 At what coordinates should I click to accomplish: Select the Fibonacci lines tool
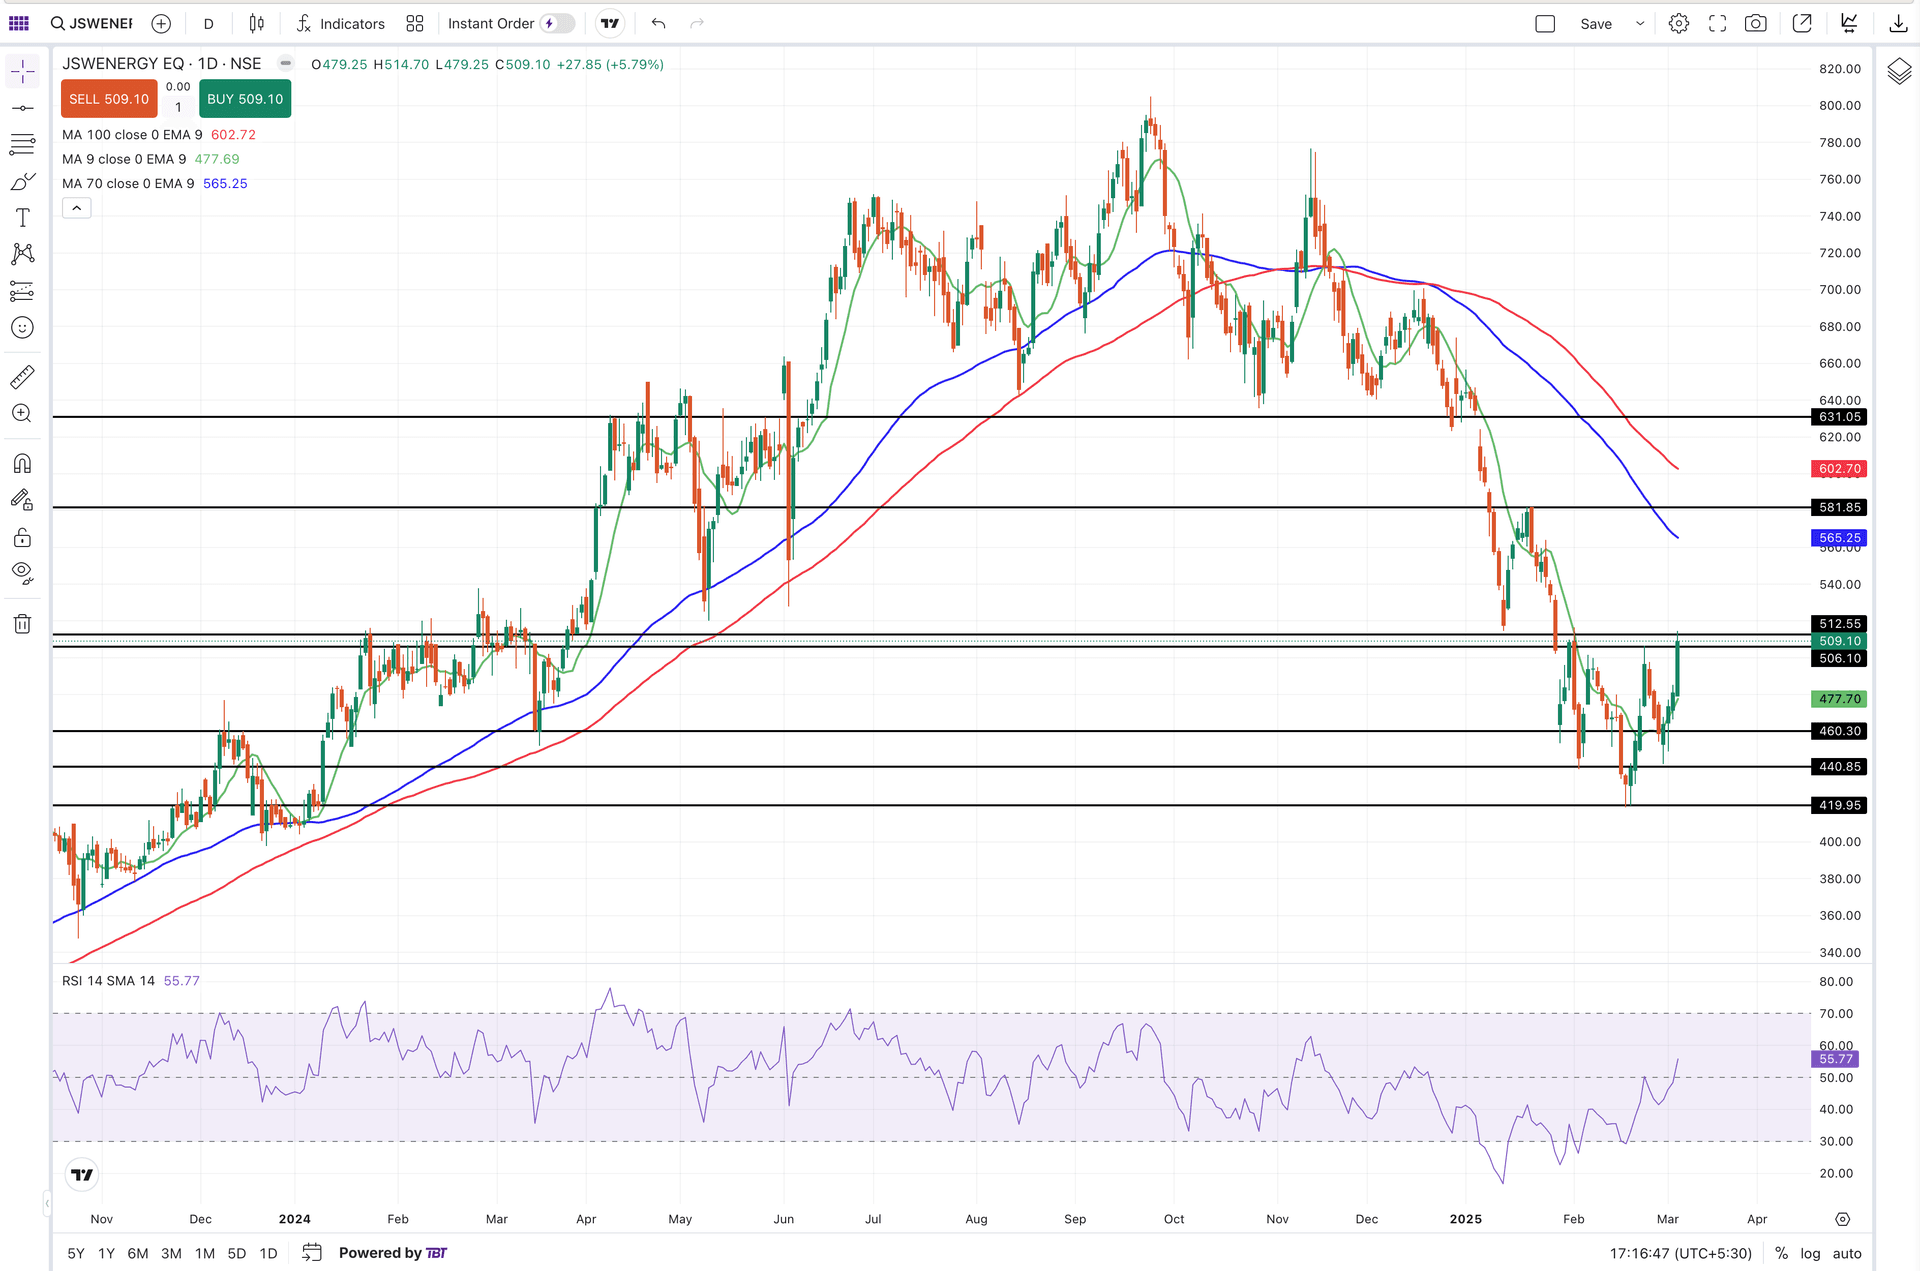(22, 145)
